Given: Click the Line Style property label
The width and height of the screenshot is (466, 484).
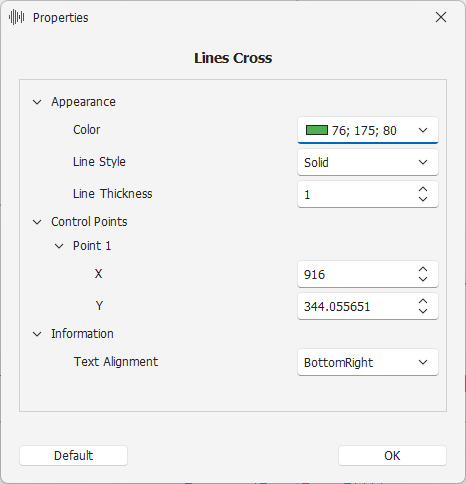Looking at the screenshot, I should pos(99,162).
